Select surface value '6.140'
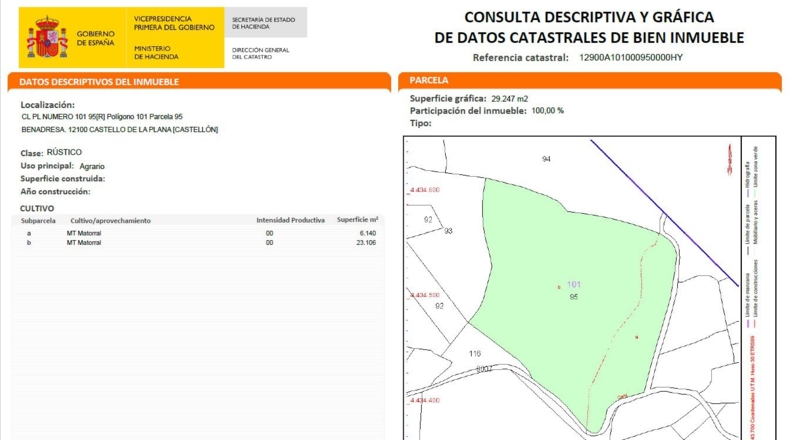 coord(368,233)
